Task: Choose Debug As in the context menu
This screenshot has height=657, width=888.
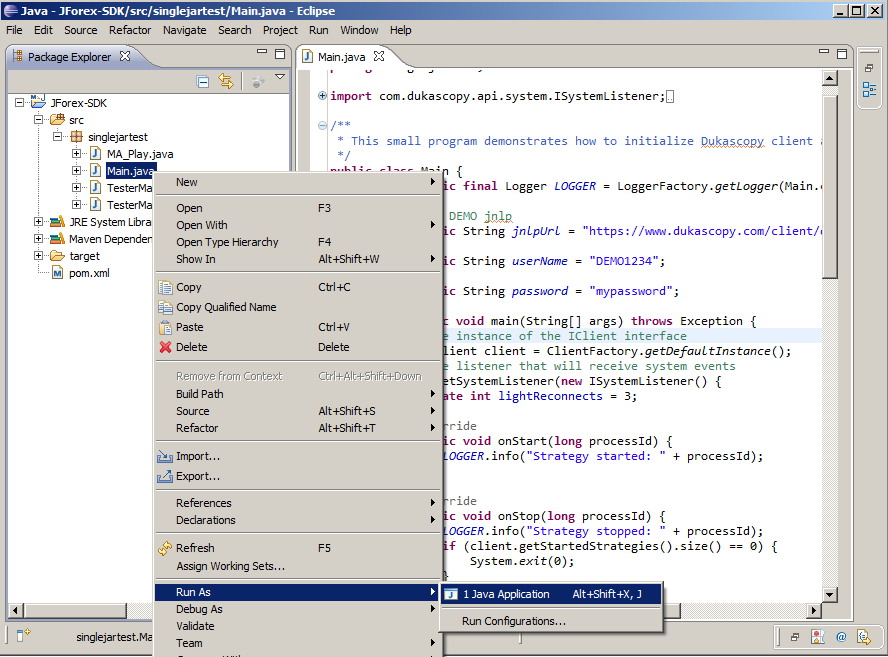Action: (x=298, y=609)
